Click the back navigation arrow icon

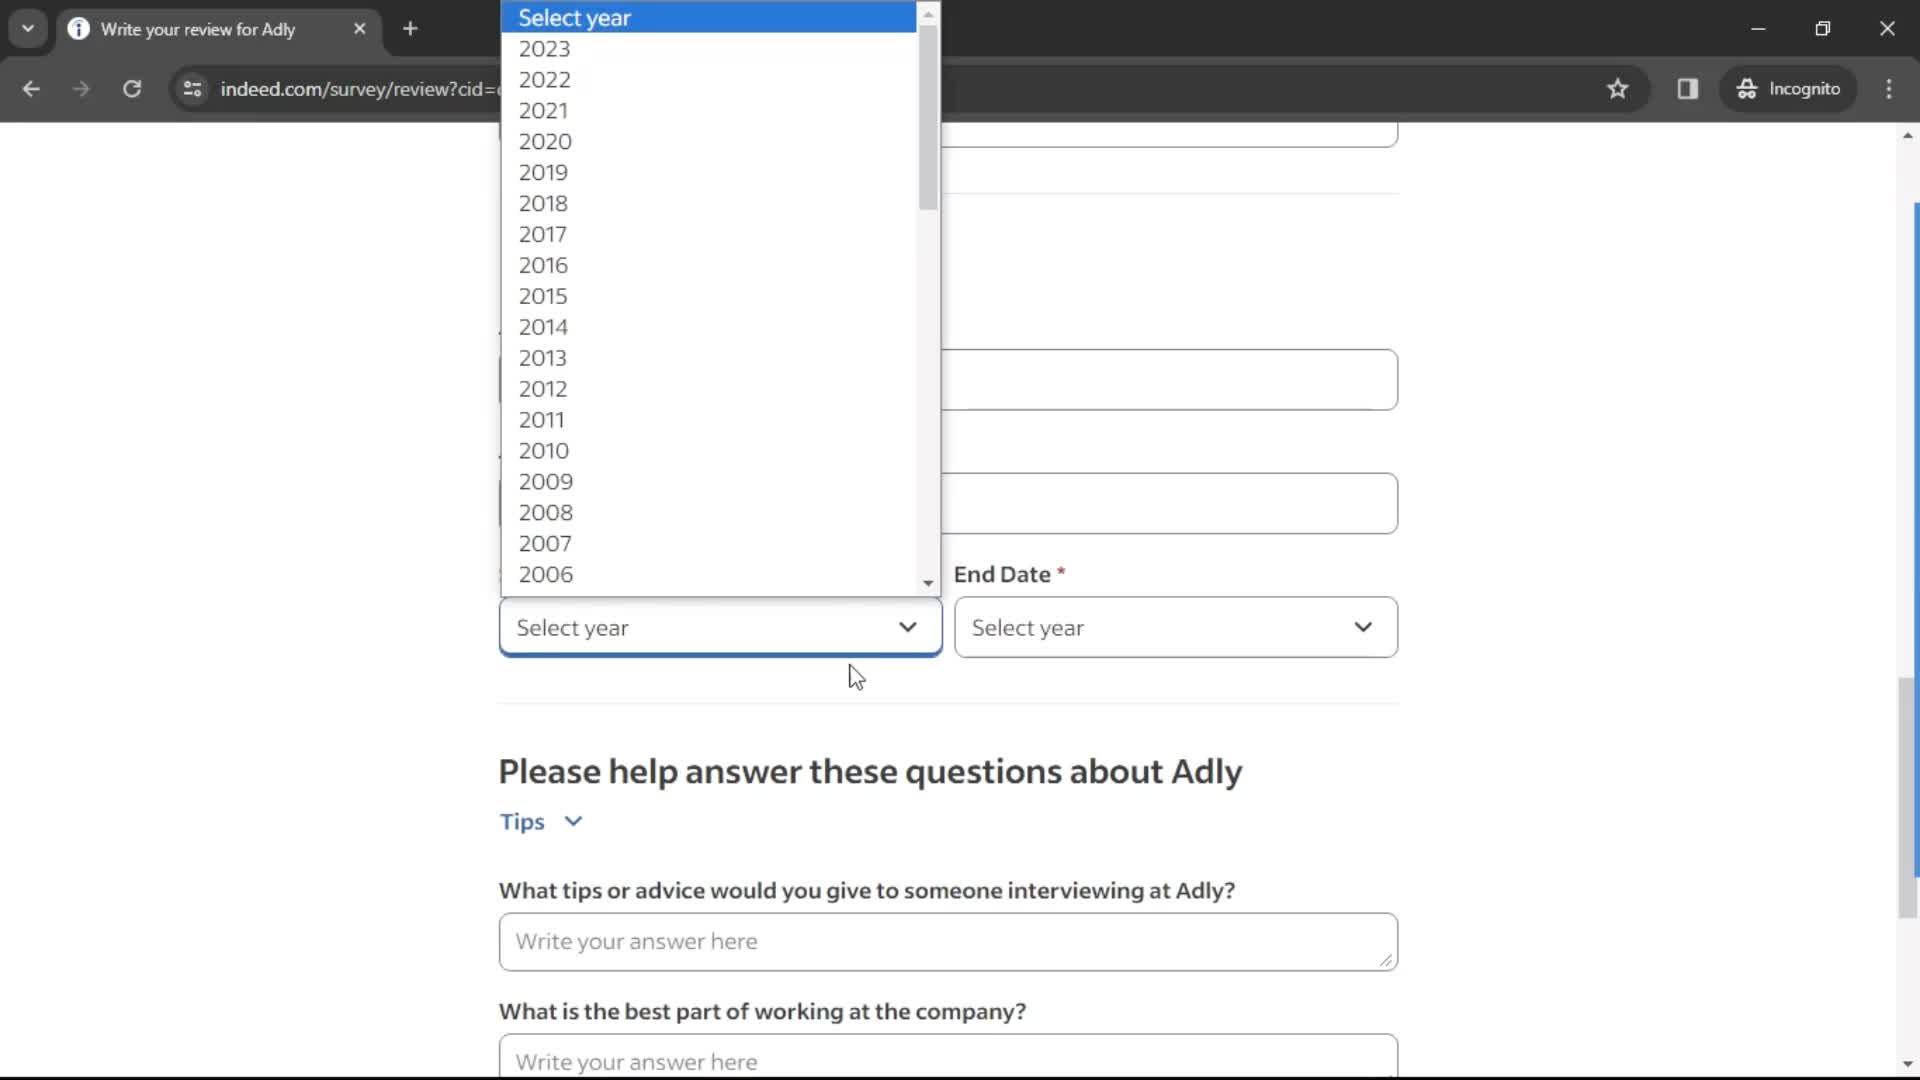click(30, 88)
